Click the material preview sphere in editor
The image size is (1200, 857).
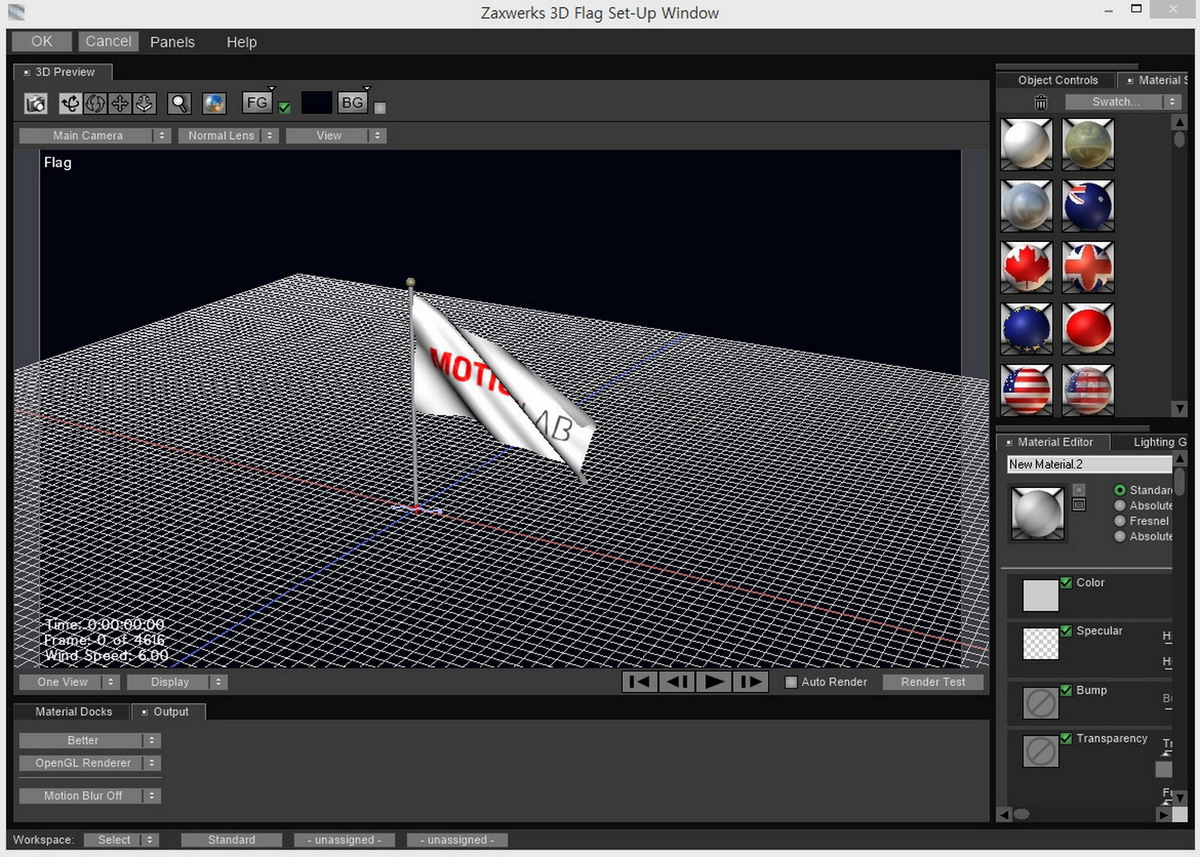tap(1037, 513)
